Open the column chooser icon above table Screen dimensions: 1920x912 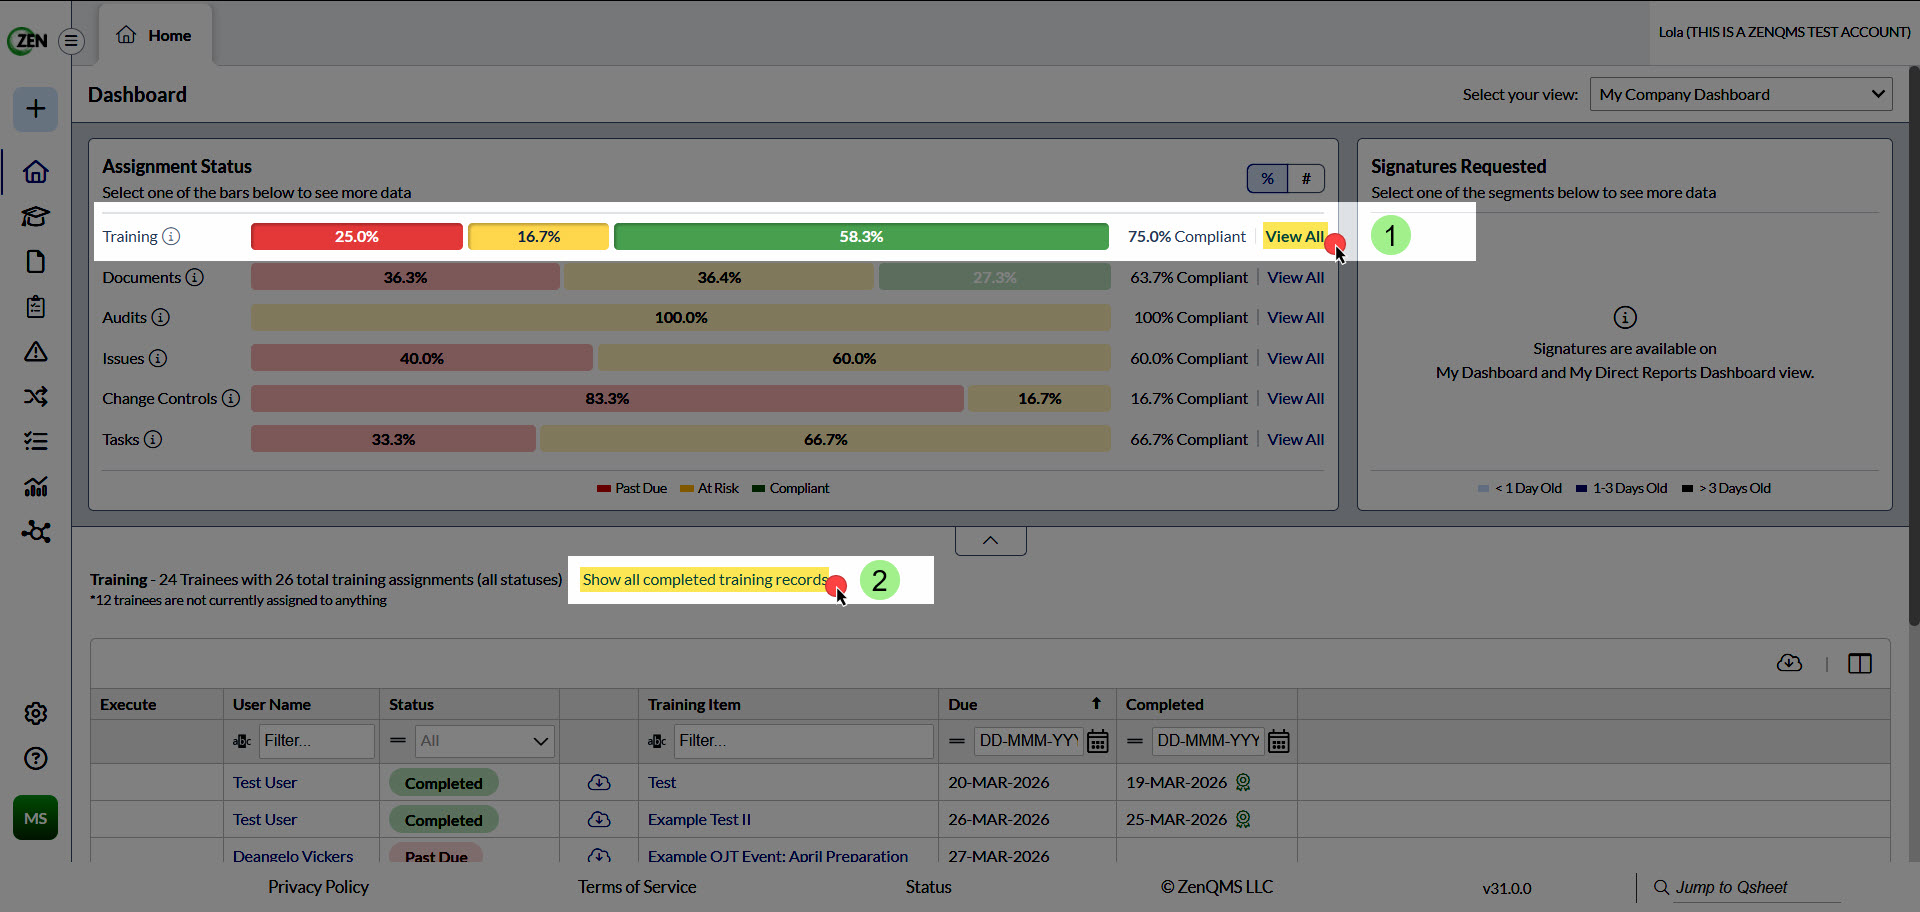(x=1859, y=663)
